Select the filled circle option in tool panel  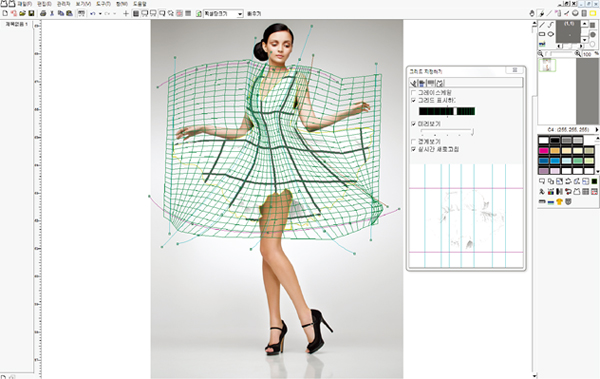point(592,35)
